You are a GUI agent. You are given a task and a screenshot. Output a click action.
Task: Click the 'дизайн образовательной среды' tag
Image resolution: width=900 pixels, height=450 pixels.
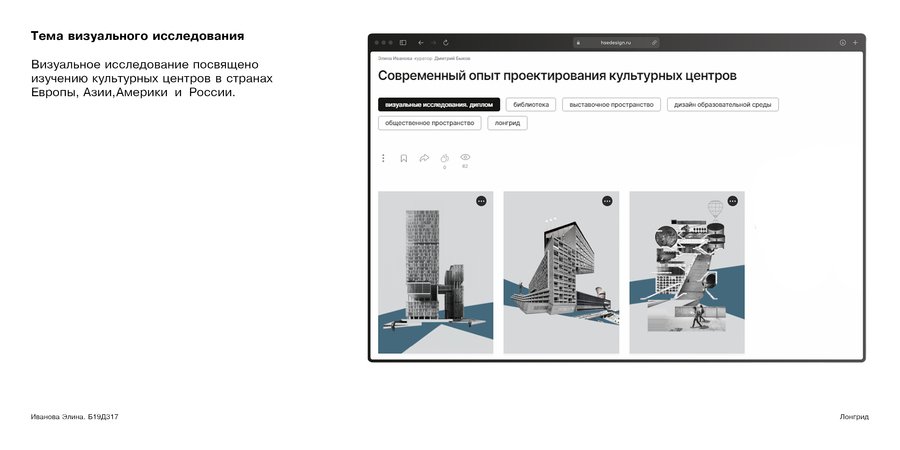(x=723, y=104)
